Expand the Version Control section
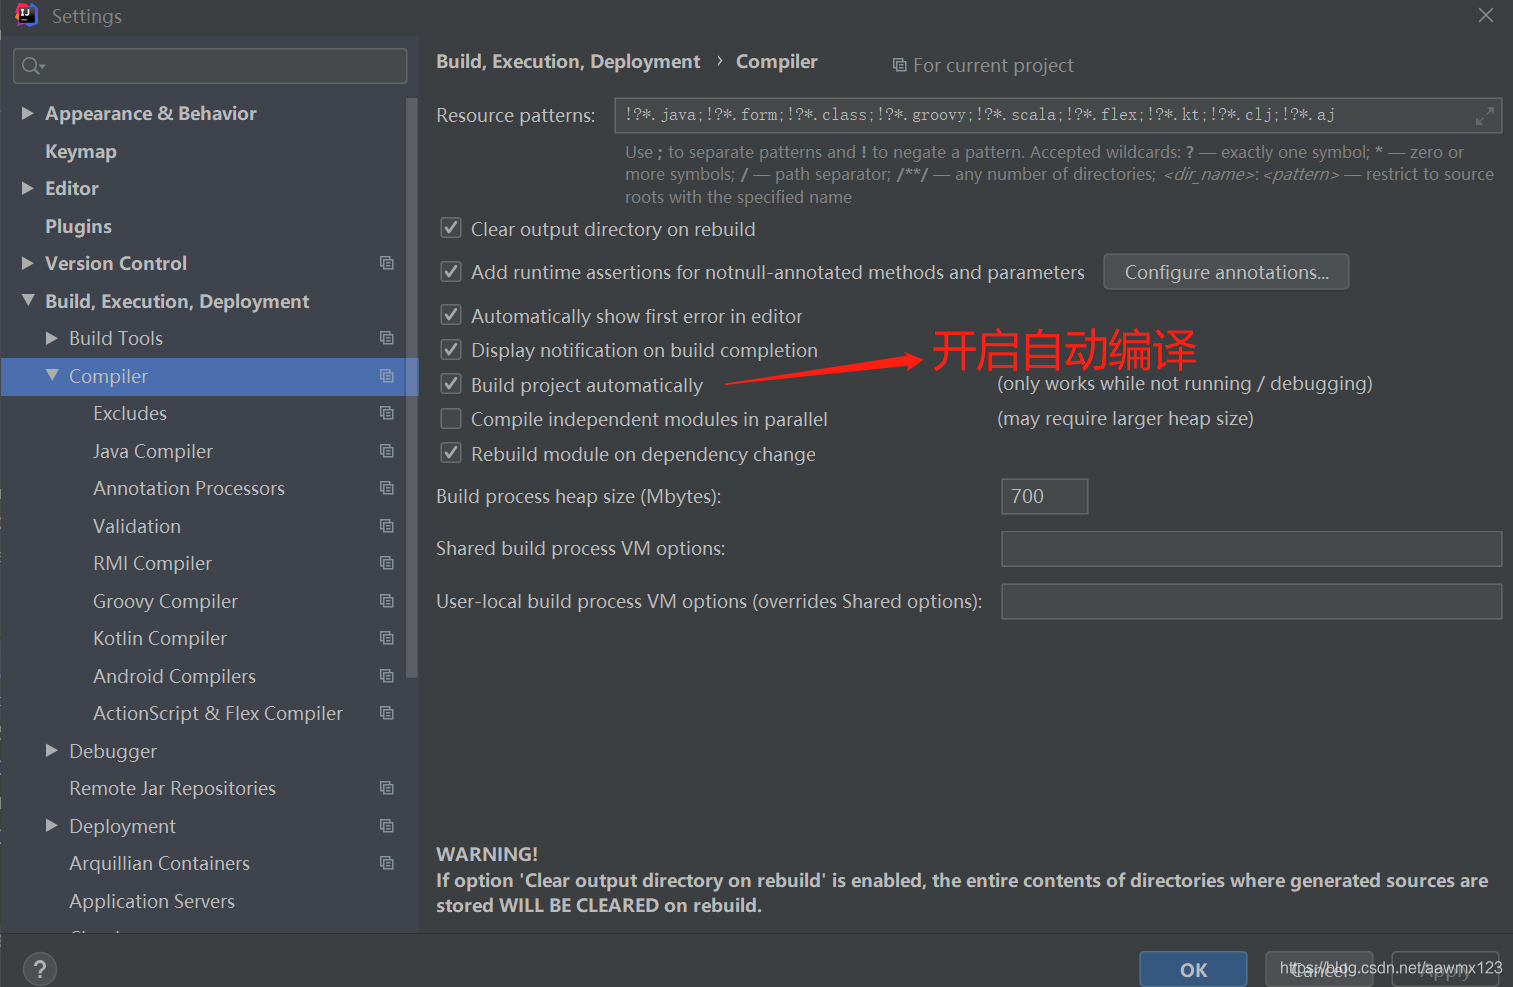This screenshot has width=1513, height=987. coord(27,263)
